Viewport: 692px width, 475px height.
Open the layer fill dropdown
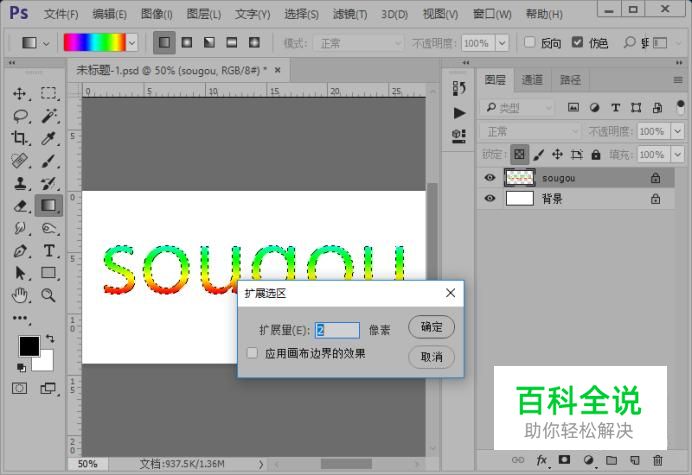click(677, 155)
